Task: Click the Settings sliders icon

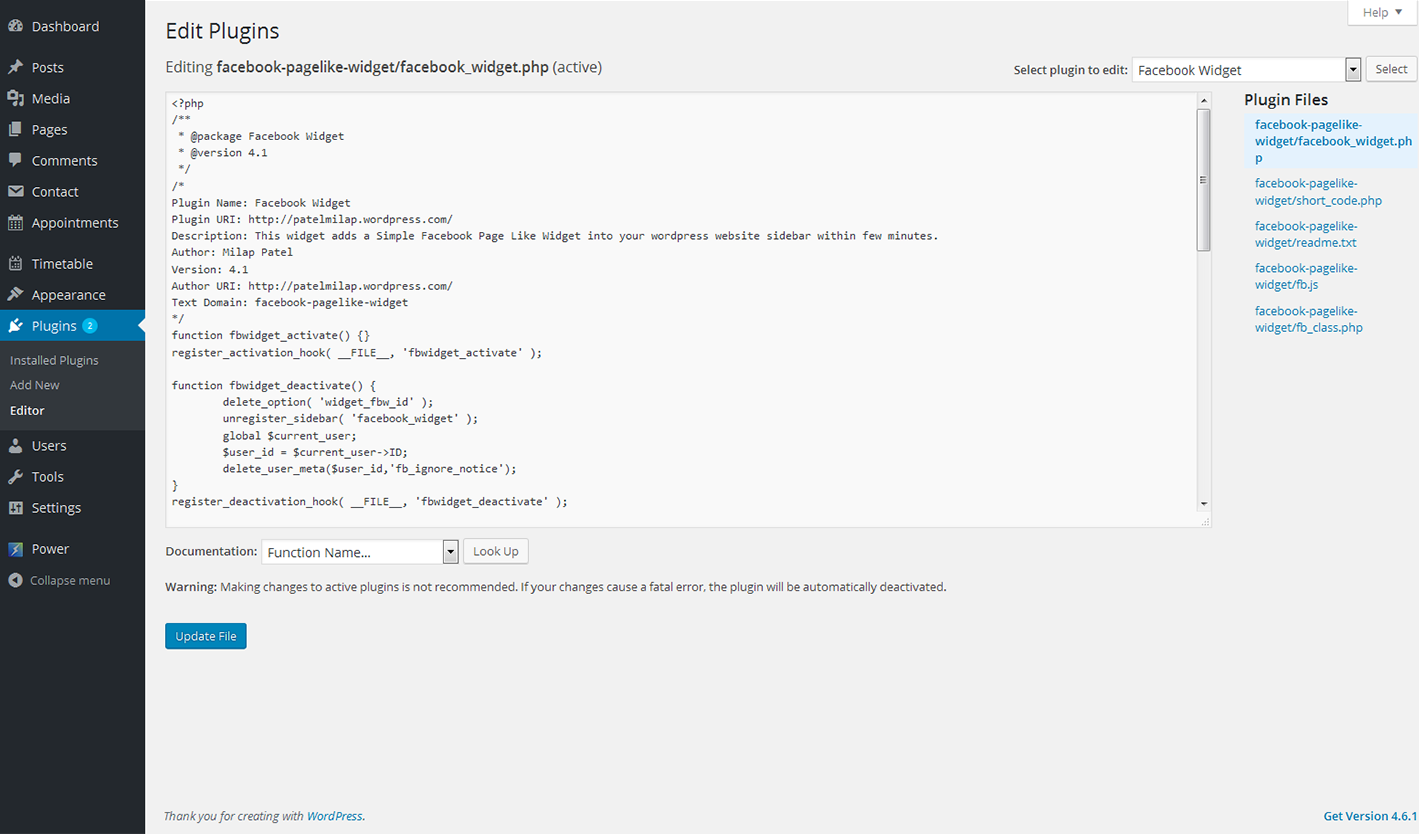Action: (16, 507)
